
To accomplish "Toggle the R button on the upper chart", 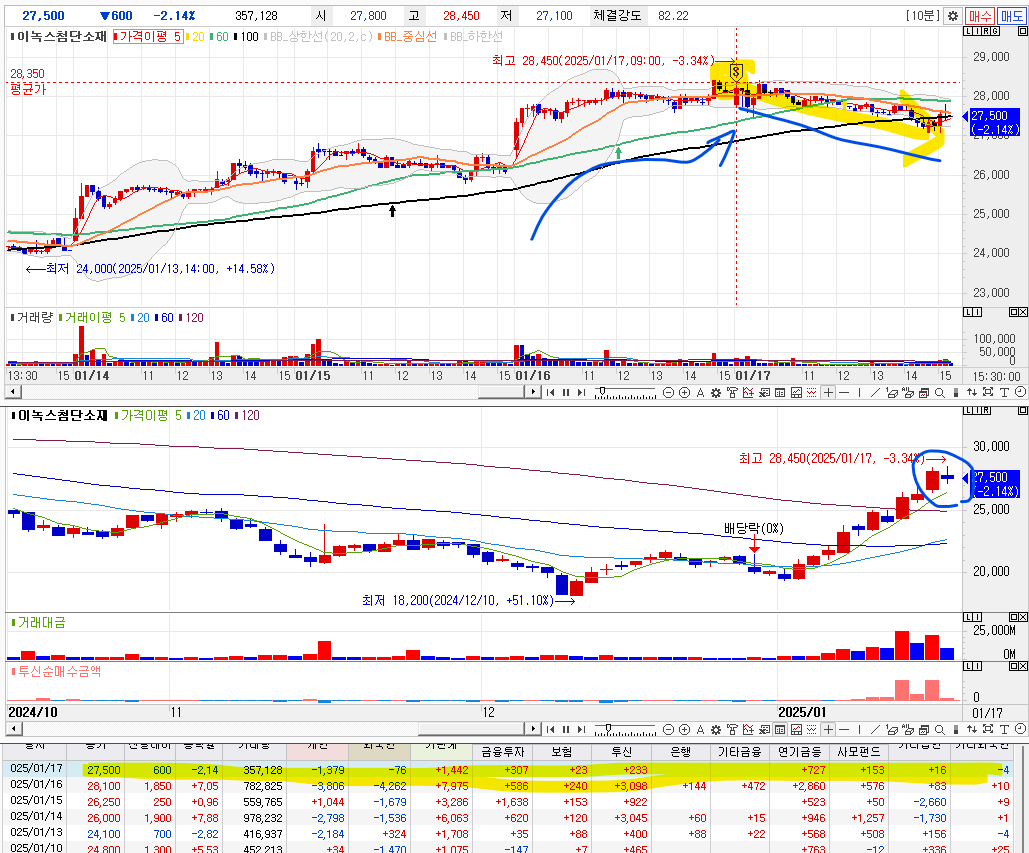I will pos(986,31).
